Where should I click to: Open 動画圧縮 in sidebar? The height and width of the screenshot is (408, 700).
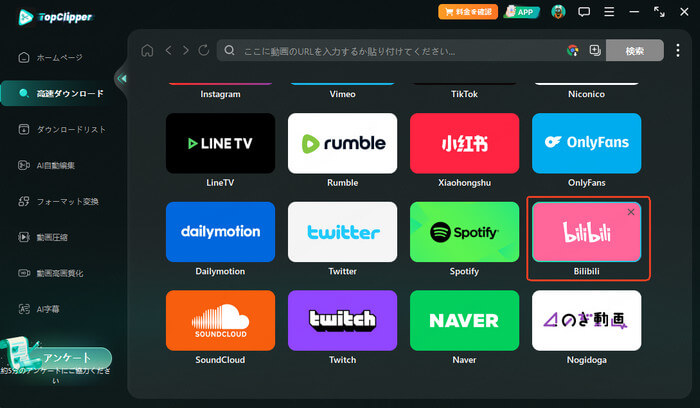pyautogui.click(x=43, y=237)
